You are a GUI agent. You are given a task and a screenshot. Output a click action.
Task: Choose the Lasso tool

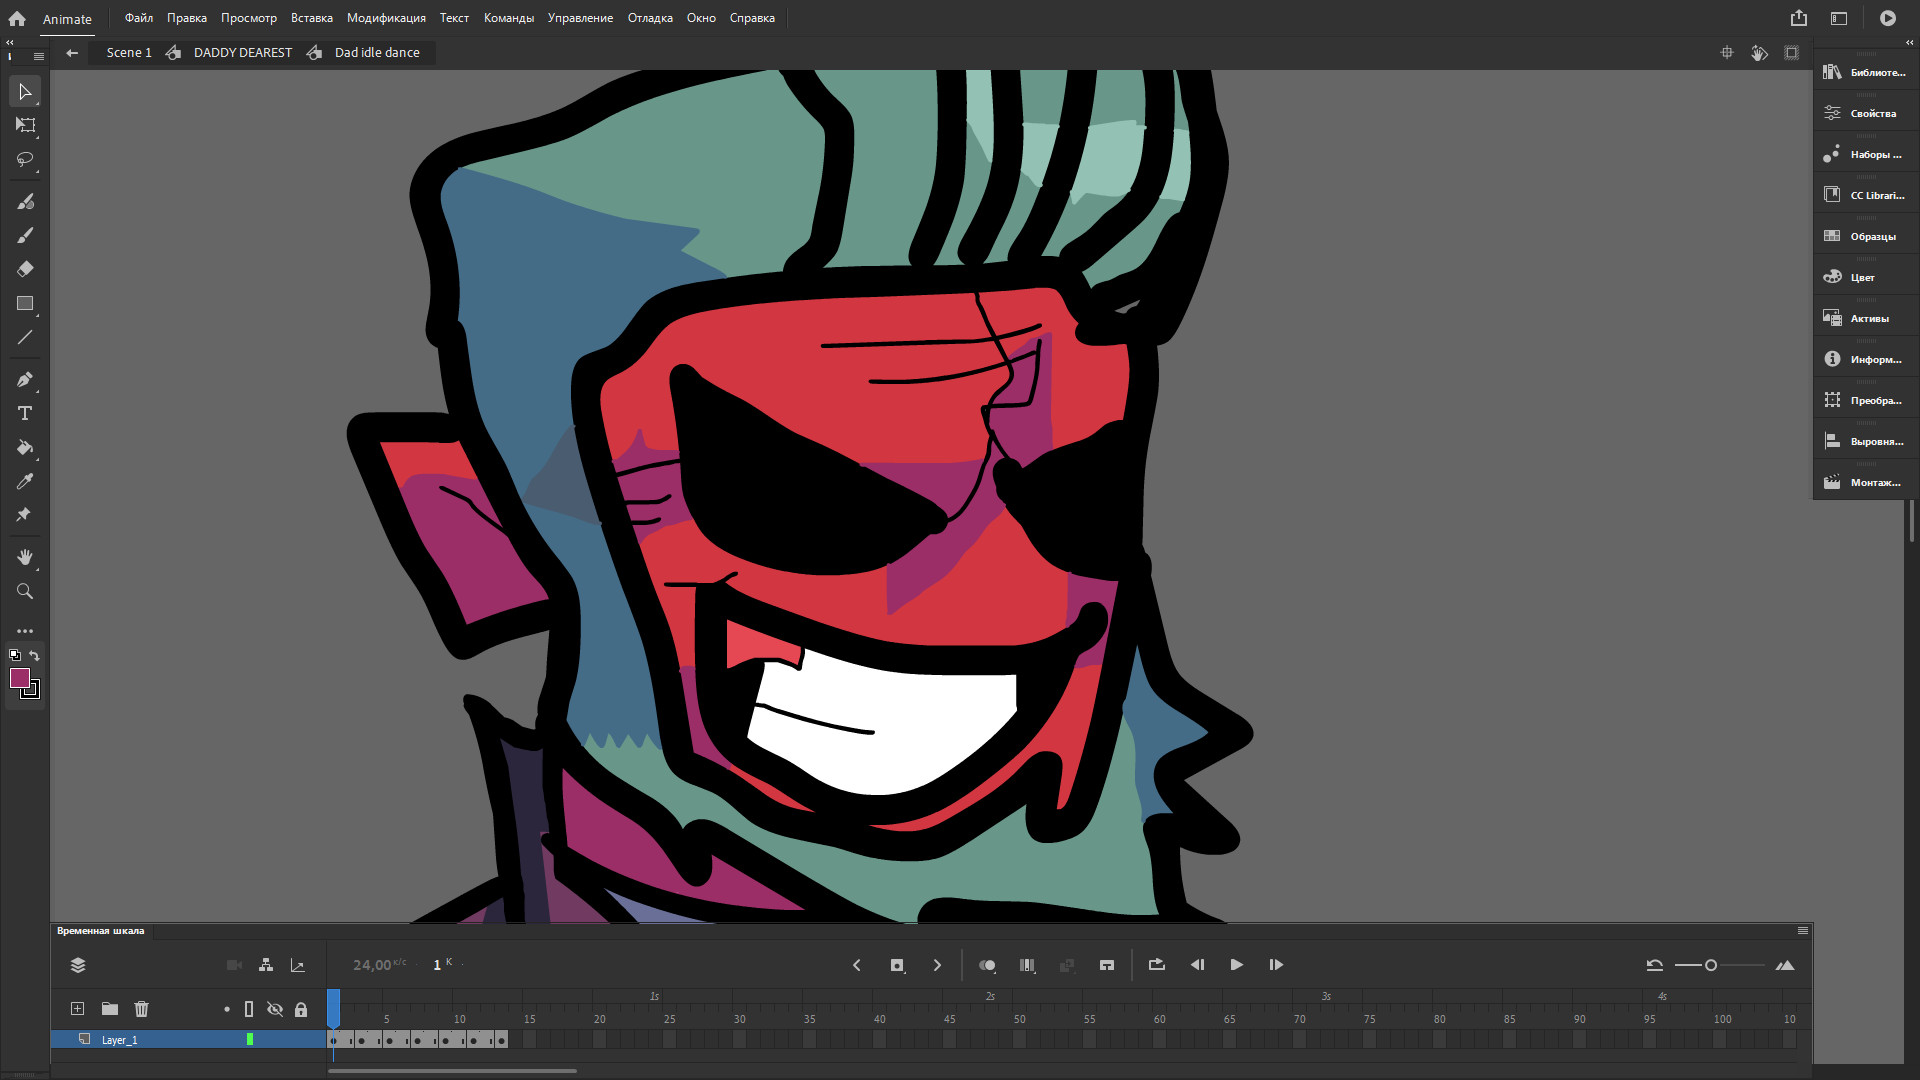pyautogui.click(x=24, y=160)
